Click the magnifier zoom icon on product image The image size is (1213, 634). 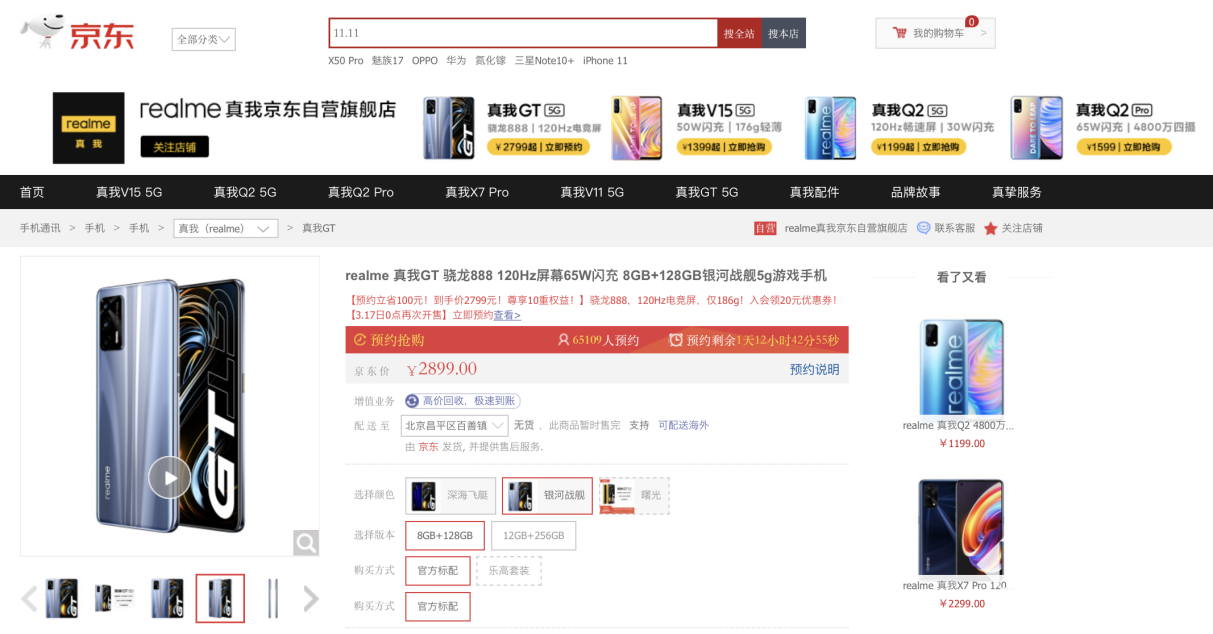(306, 543)
